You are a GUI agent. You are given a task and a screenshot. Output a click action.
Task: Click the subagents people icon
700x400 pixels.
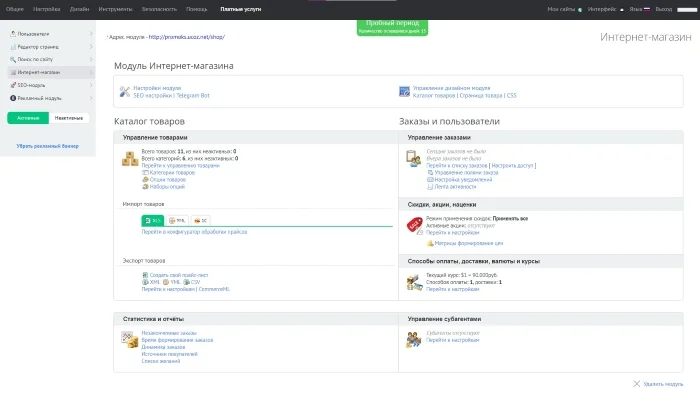point(413,339)
